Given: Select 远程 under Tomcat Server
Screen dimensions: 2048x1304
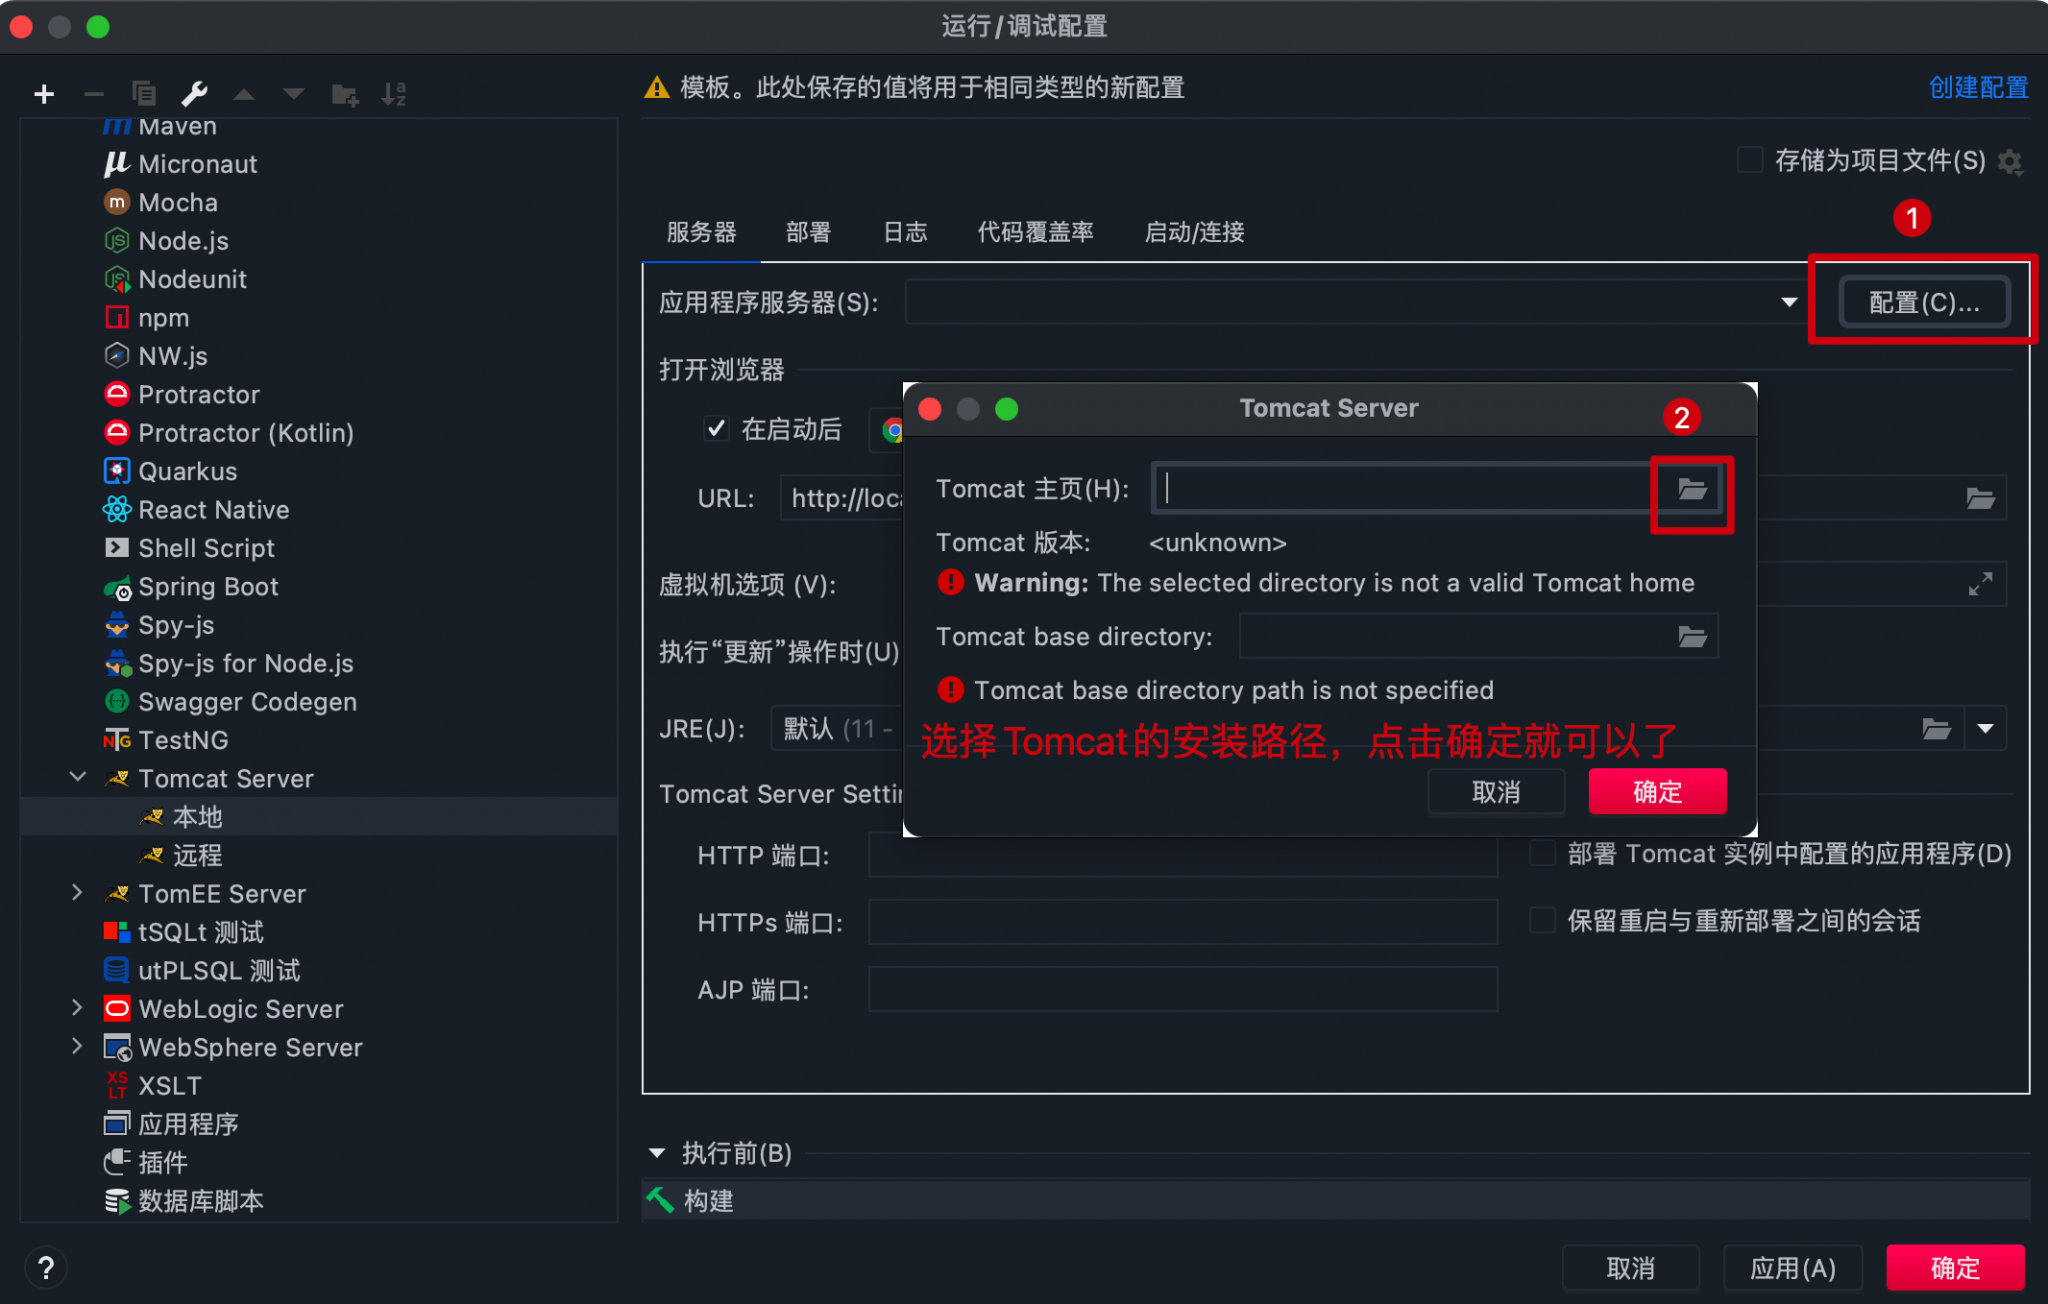Looking at the screenshot, I should click(181, 855).
